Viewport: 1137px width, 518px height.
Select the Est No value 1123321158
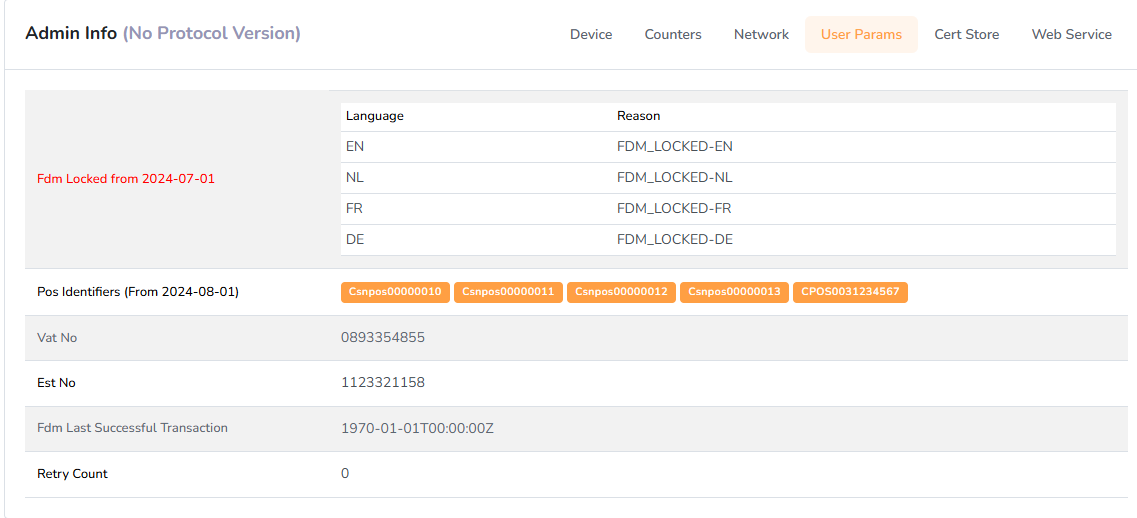point(383,383)
